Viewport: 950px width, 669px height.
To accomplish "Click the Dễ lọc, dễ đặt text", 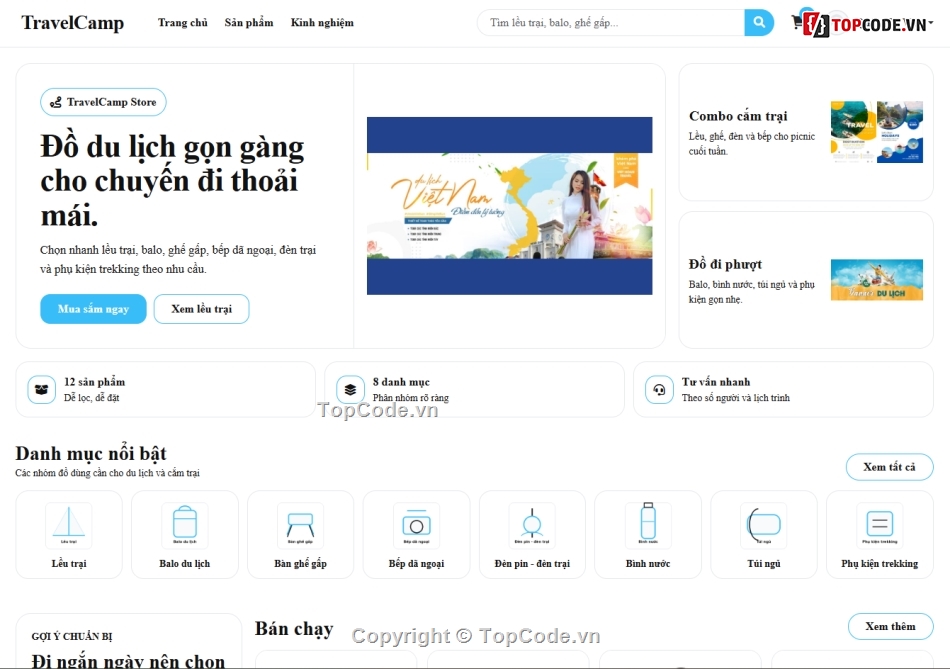I will click(91, 398).
